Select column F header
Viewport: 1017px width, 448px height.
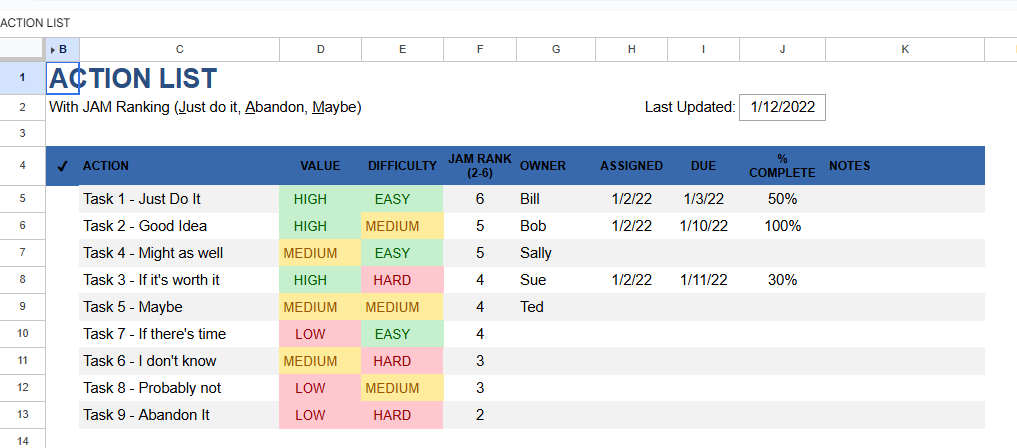pos(480,49)
